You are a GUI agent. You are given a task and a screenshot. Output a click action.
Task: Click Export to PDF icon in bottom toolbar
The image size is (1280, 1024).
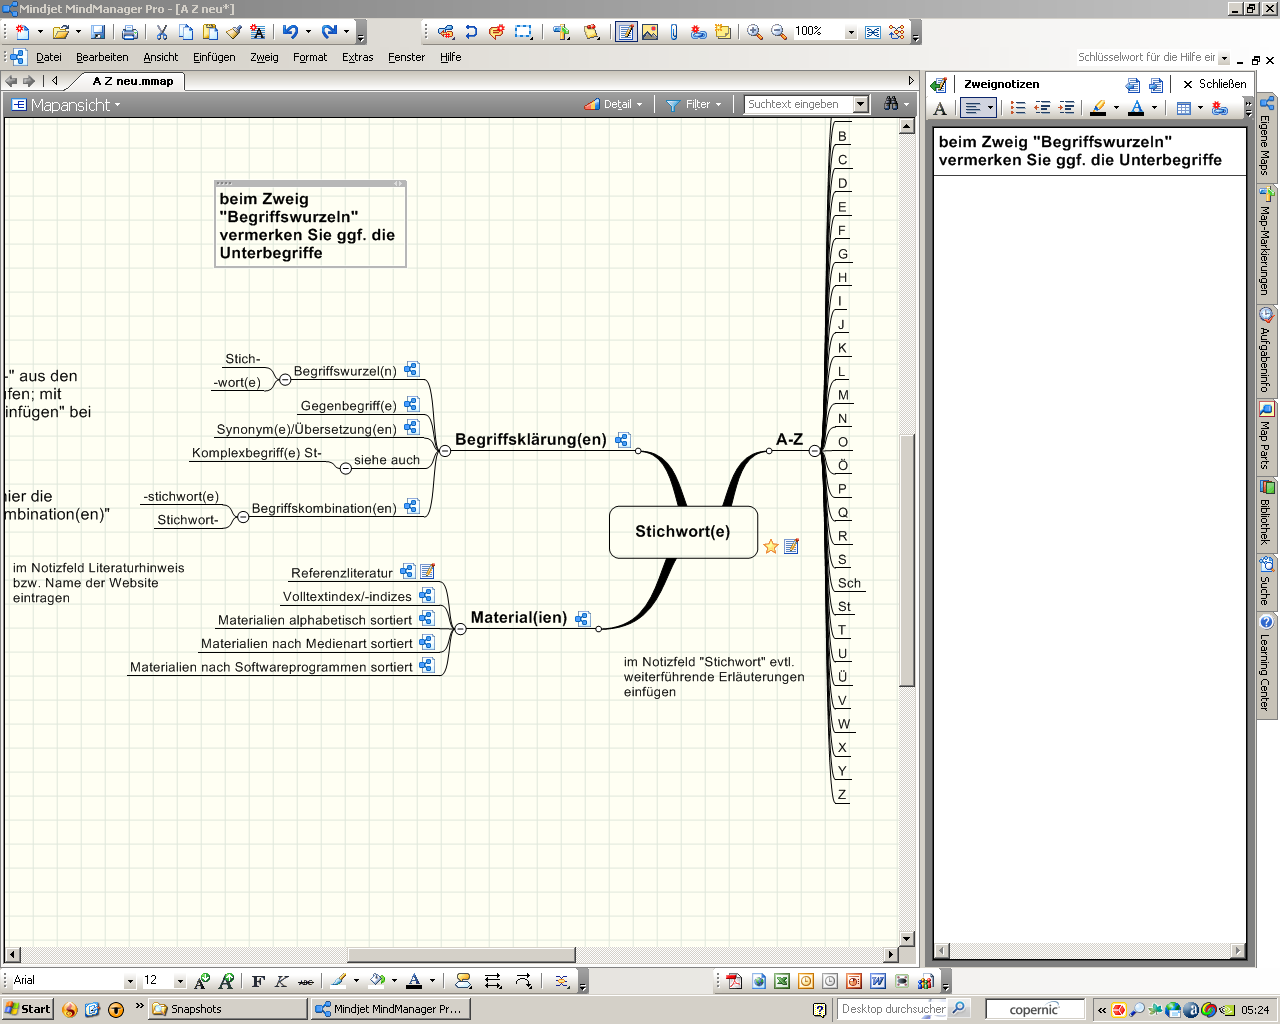pyautogui.click(x=734, y=981)
